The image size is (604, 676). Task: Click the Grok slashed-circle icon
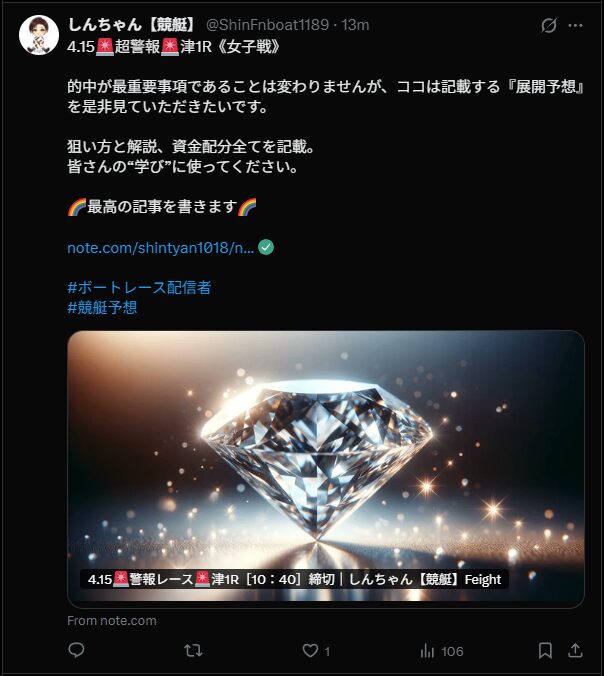click(548, 25)
